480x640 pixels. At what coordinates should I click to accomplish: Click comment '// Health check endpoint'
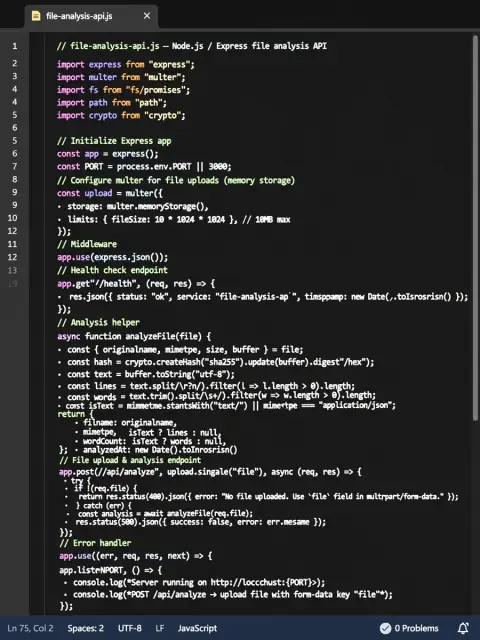click(112, 270)
